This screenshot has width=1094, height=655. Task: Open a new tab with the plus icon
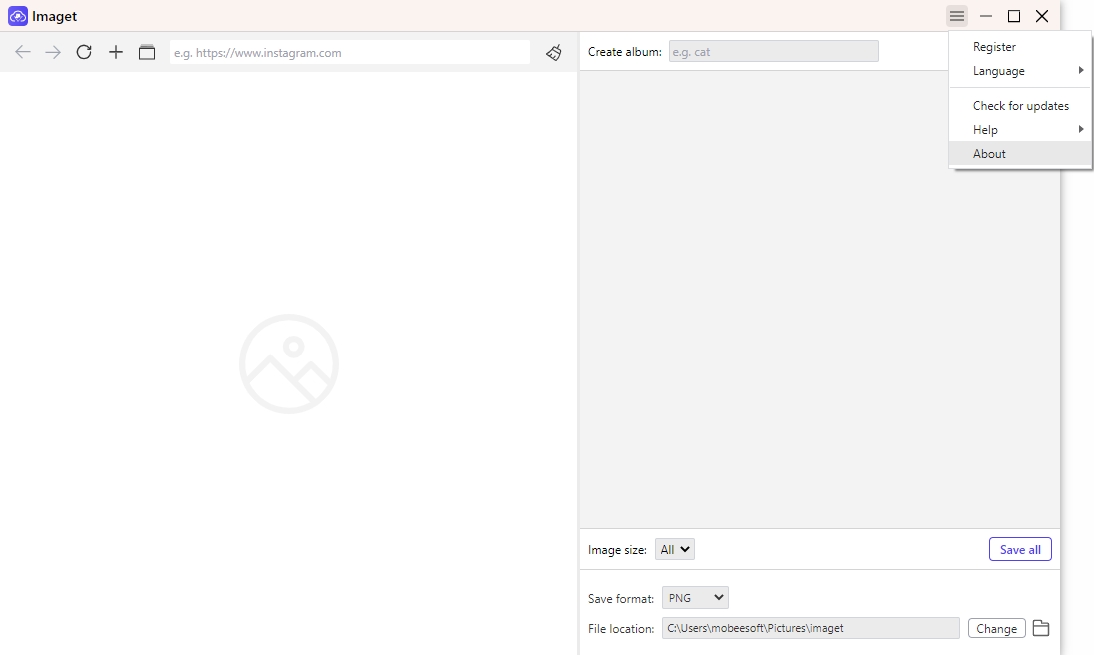(x=116, y=52)
